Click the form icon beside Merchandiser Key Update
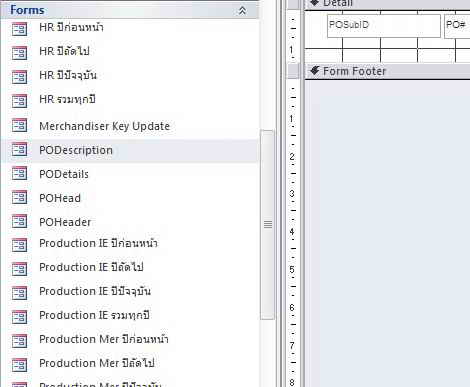Viewport: 470px width, 387px height. (x=19, y=126)
